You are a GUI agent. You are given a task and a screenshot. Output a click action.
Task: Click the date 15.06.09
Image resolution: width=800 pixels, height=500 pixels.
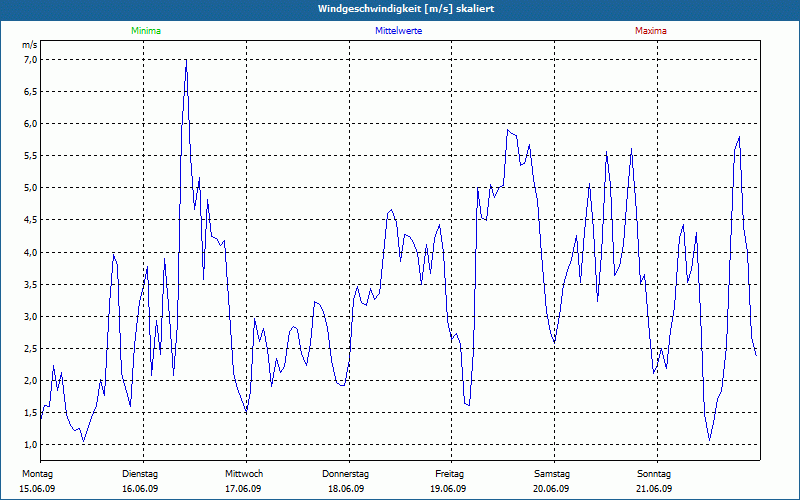pos(37,489)
